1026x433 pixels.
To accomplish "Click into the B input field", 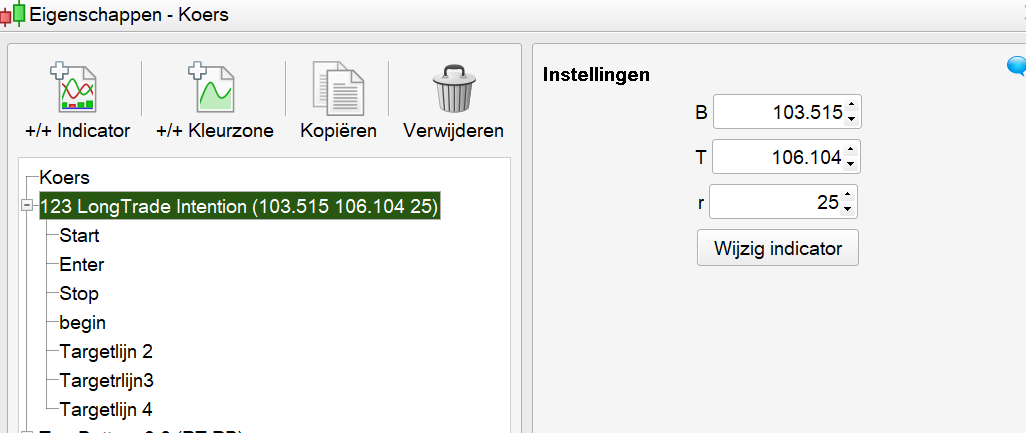I will coord(778,113).
